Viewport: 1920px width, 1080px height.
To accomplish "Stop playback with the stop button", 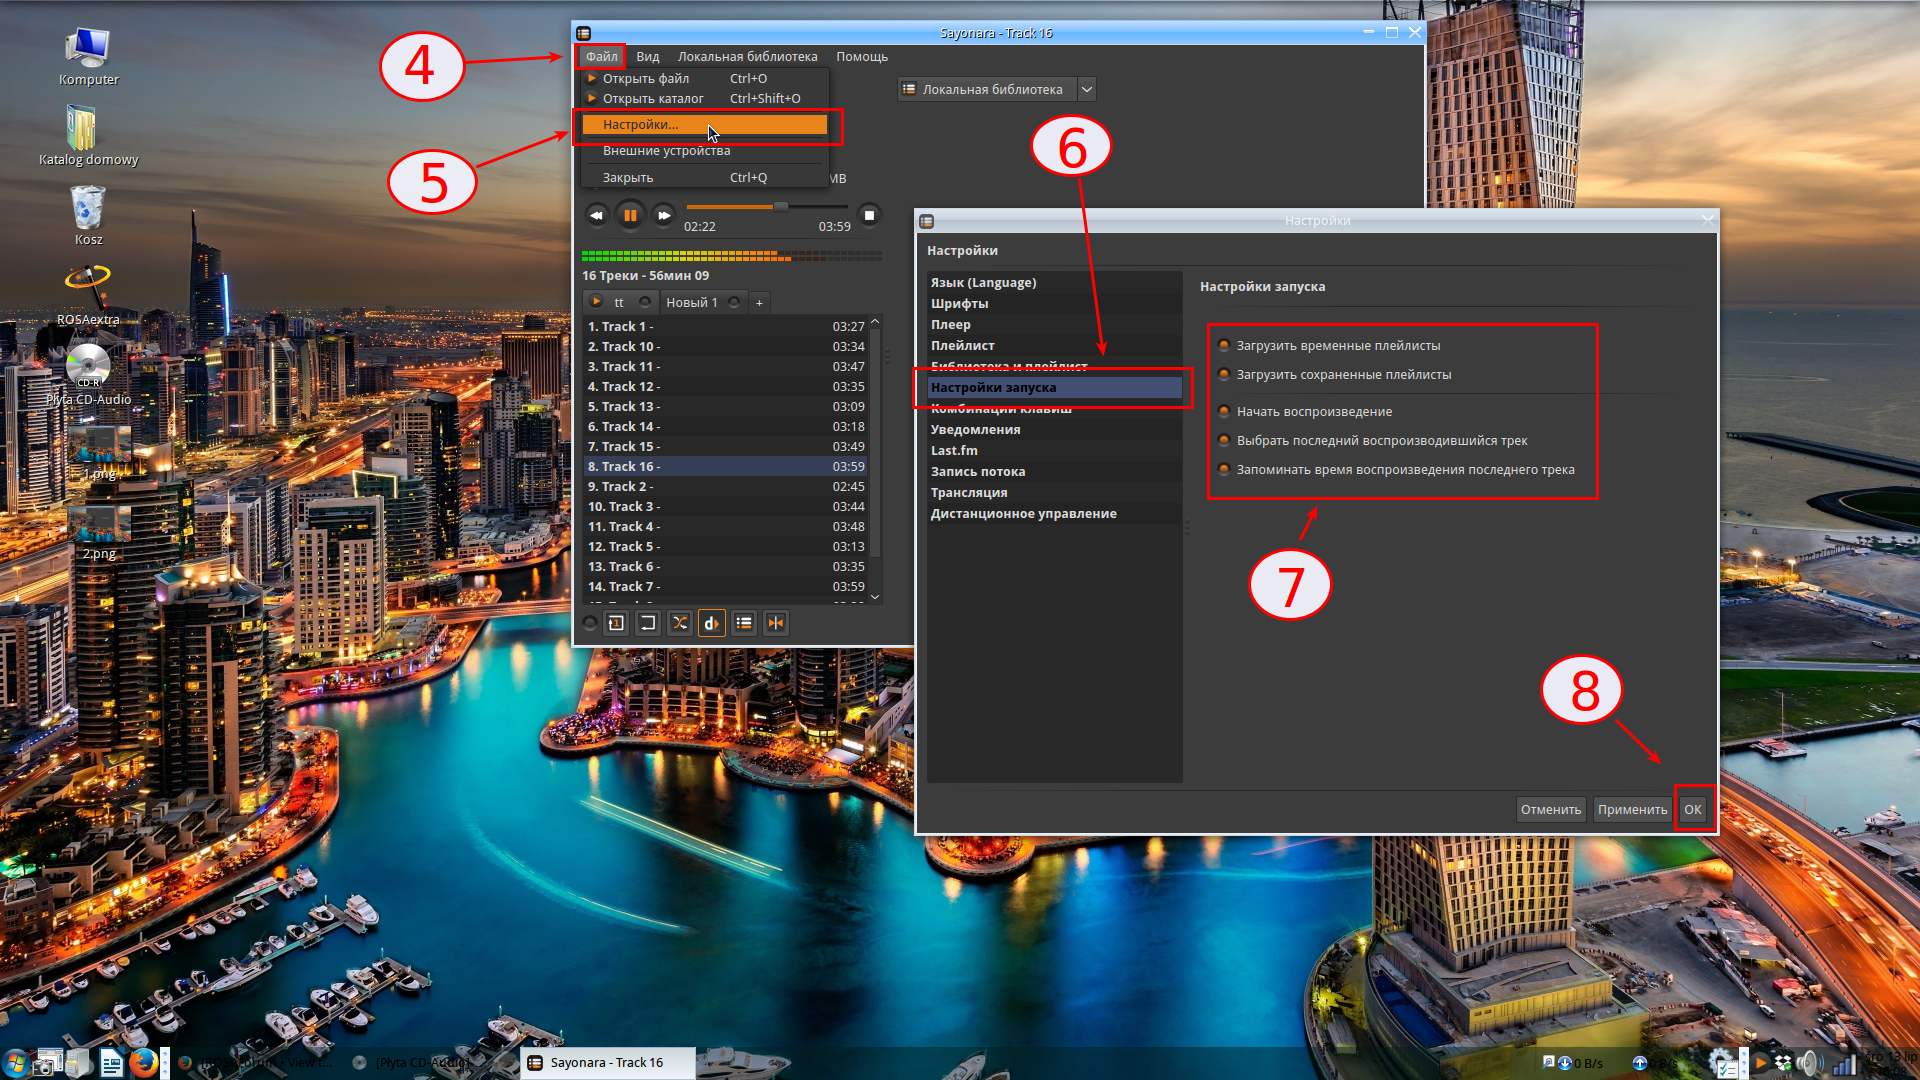I will (x=869, y=215).
